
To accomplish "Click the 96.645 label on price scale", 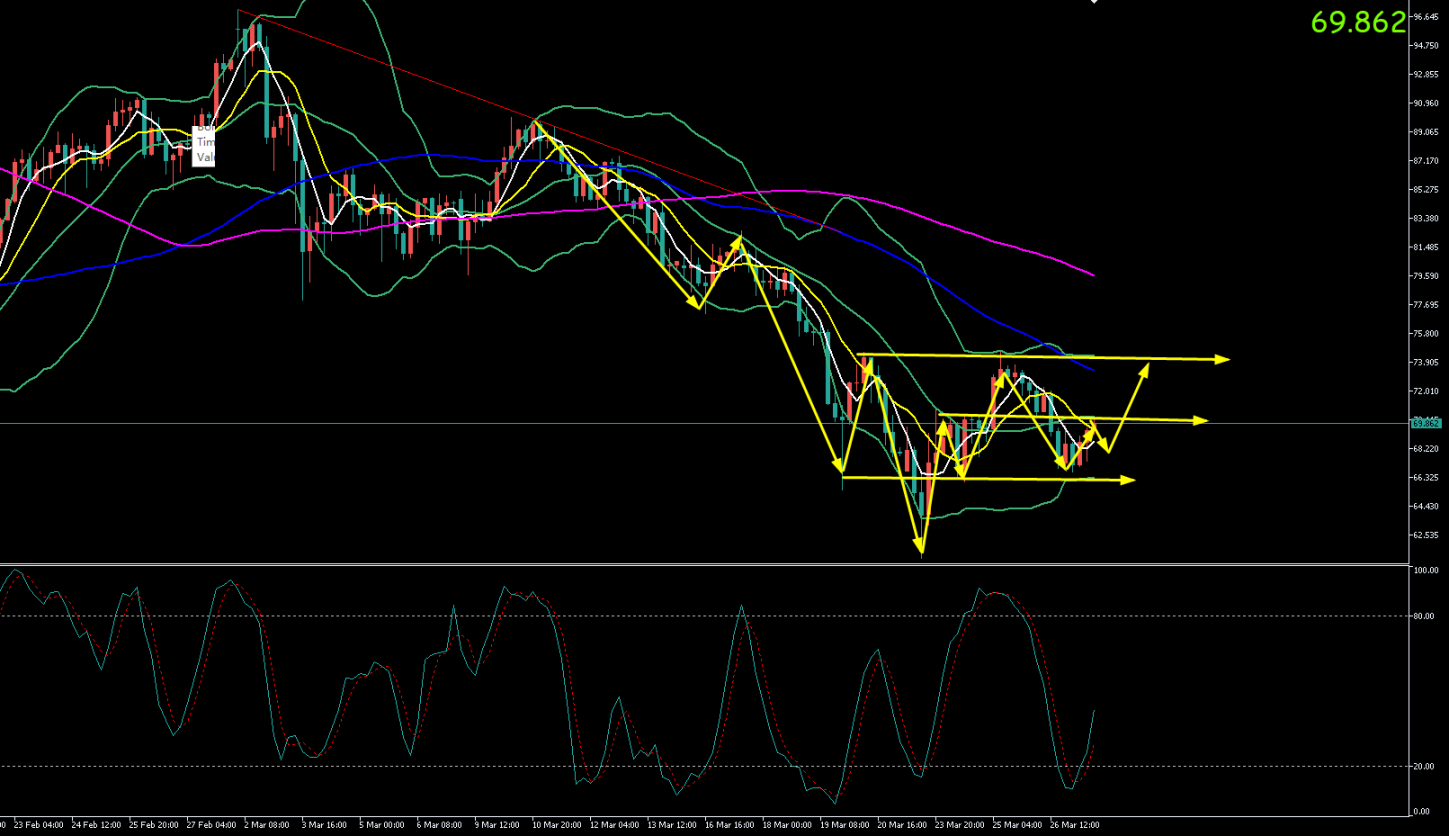I will tap(1424, 17).
